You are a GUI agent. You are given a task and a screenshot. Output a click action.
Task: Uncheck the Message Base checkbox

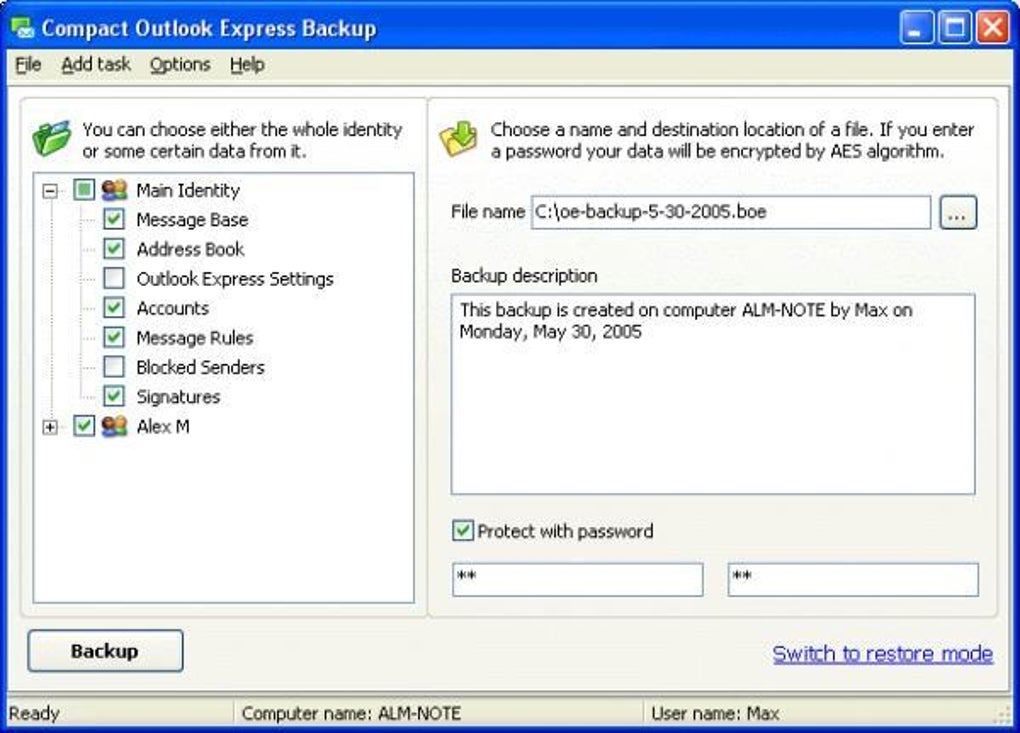point(114,219)
